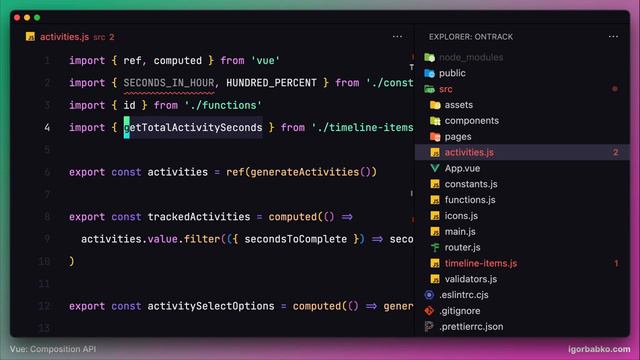The height and width of the screenshot is (360, 640).
Task: Click the JS icon in the activities.js tab
Action: [30, 36]
